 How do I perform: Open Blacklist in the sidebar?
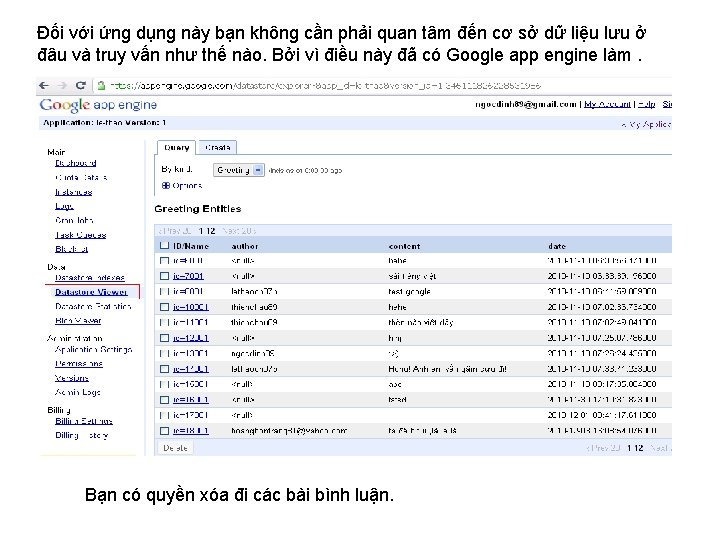coord(71,249)
